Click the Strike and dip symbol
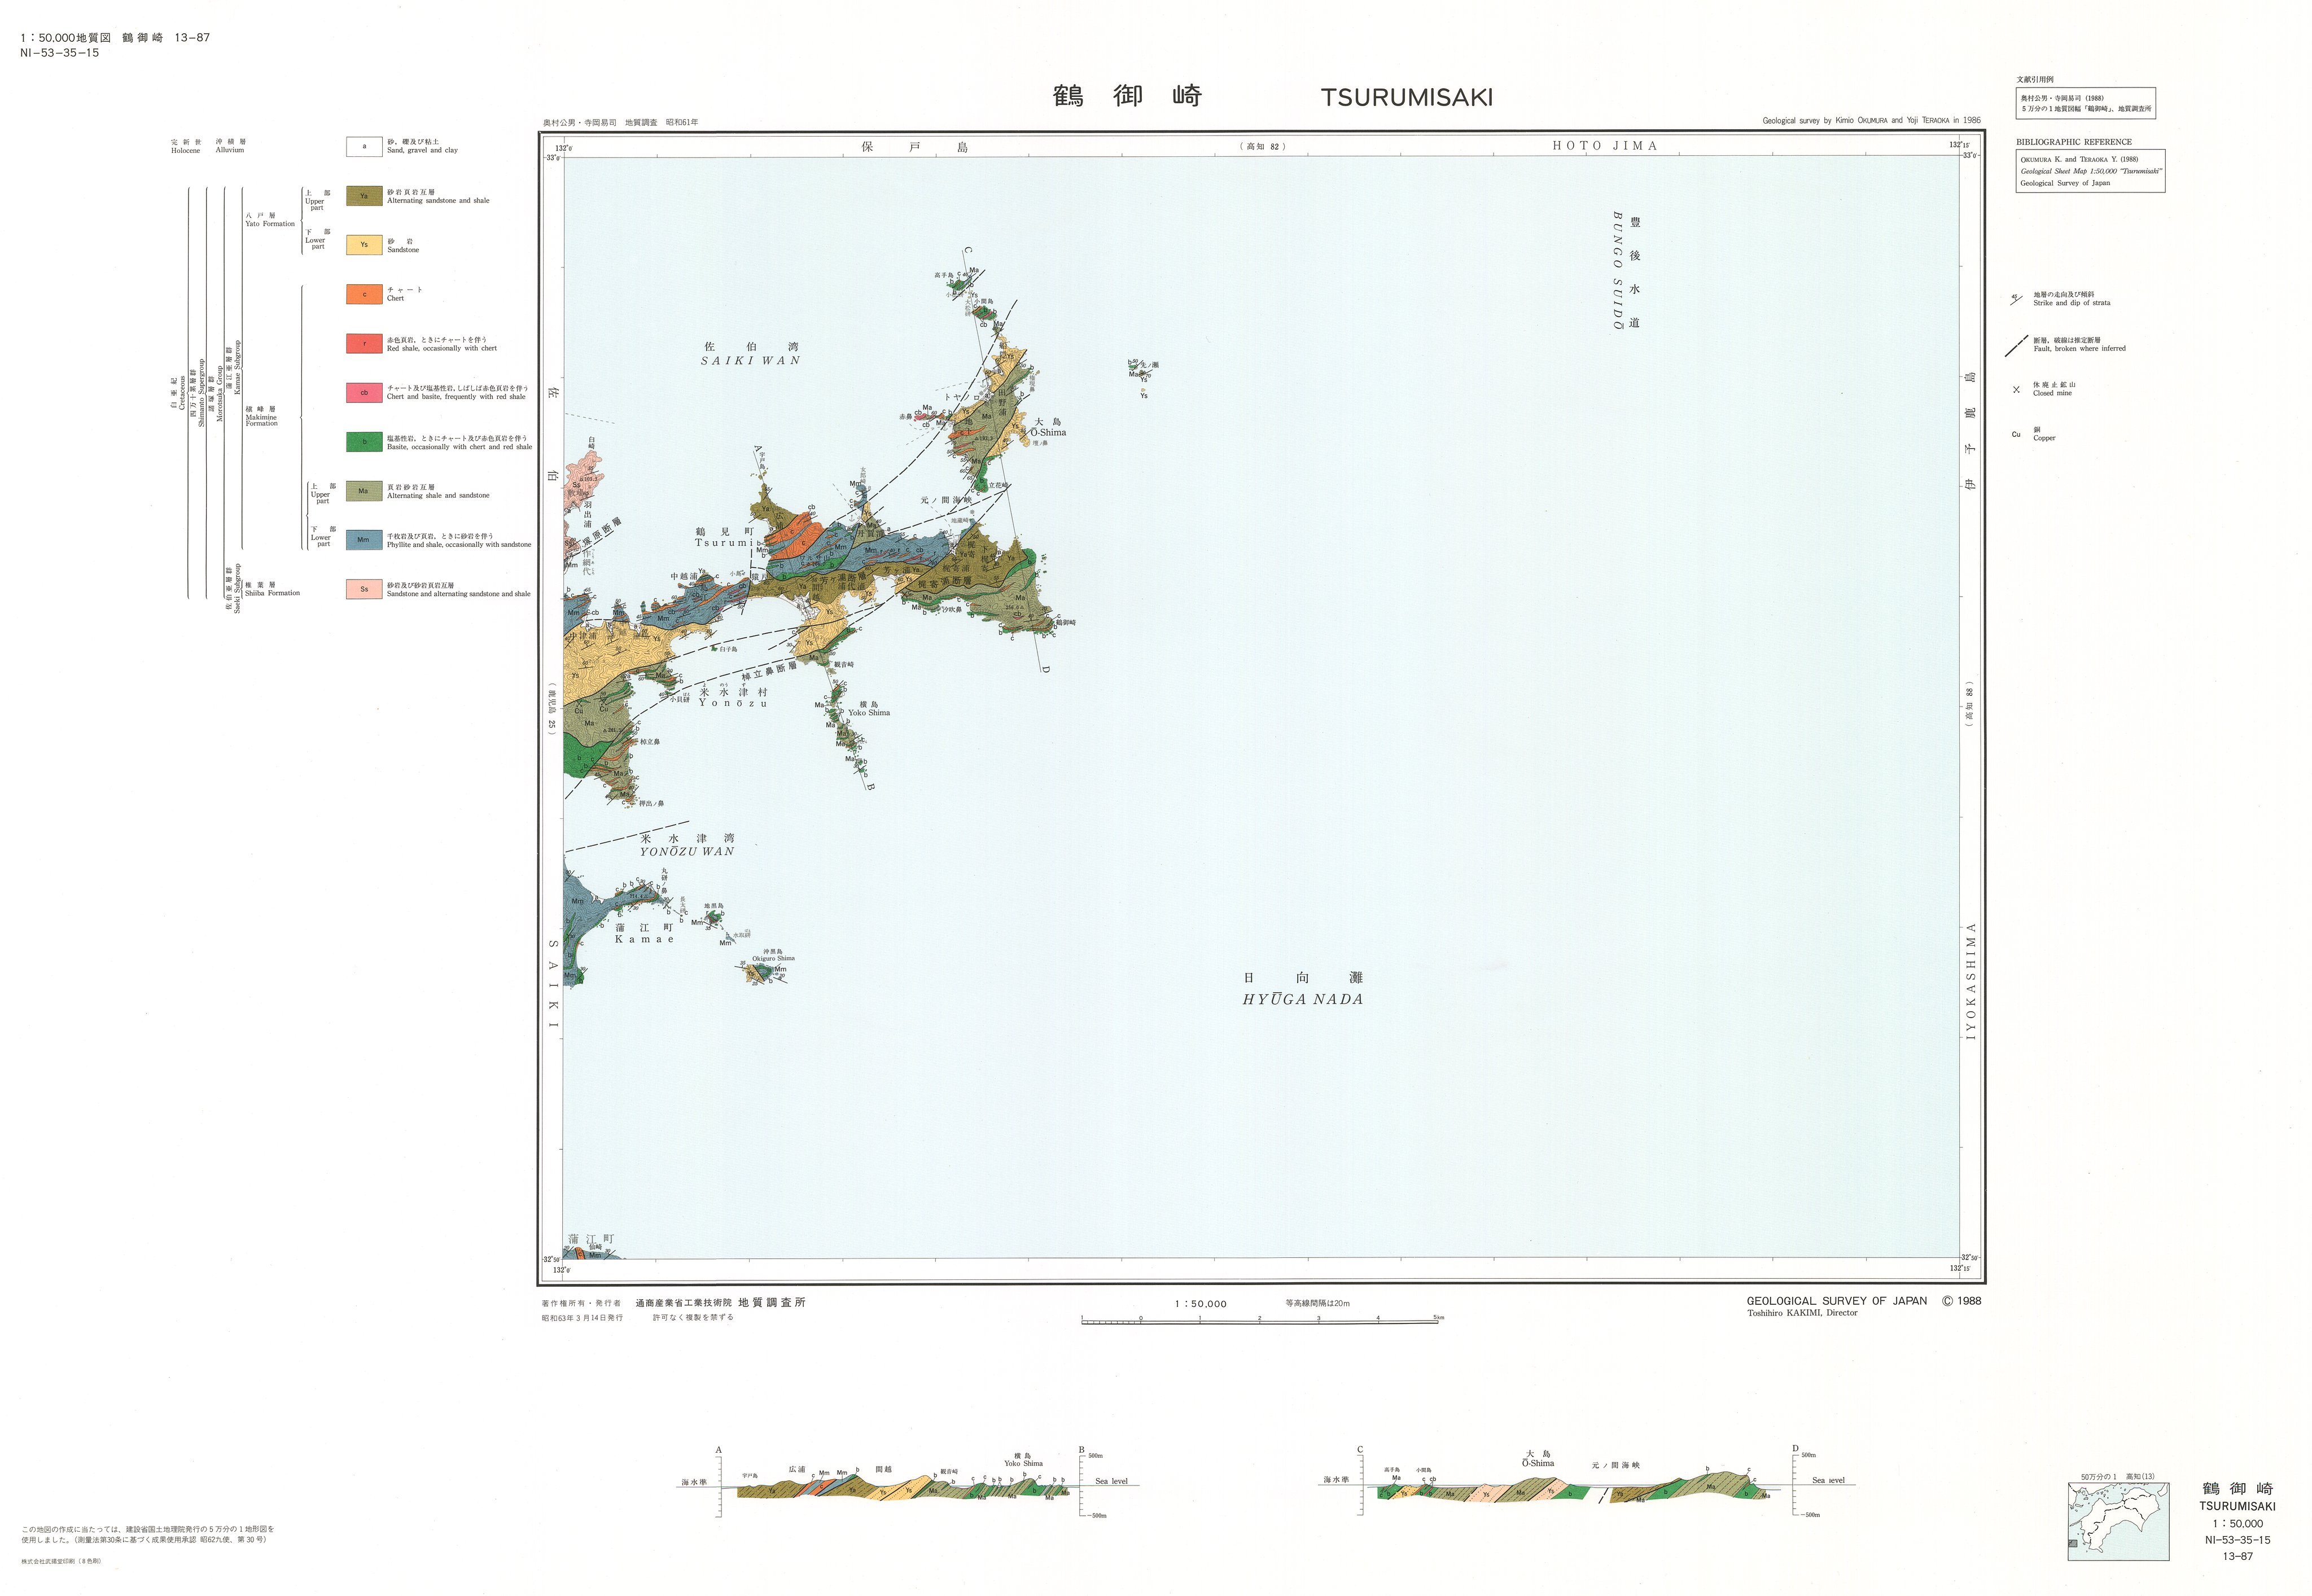 [2016, 299]
